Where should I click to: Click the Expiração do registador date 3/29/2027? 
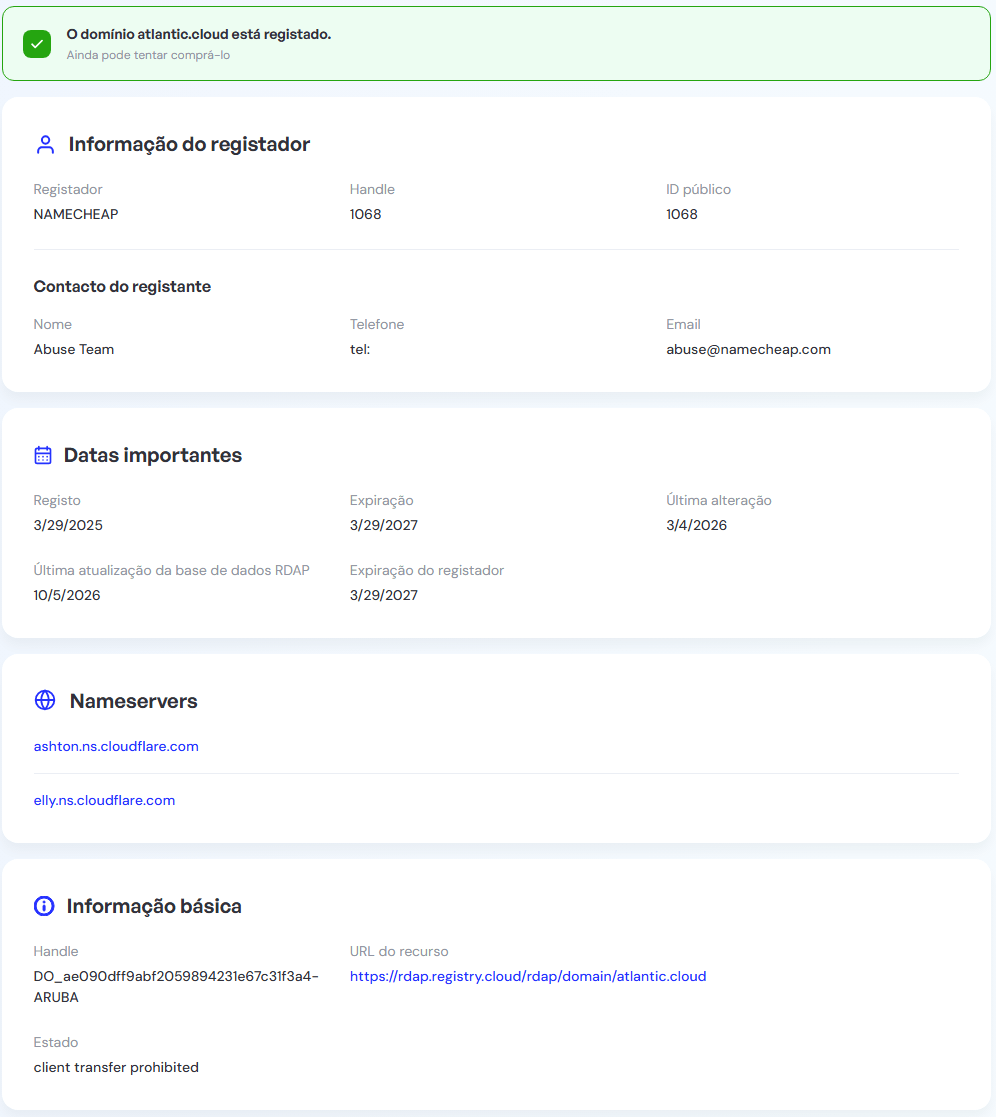(x=384, y=596)
